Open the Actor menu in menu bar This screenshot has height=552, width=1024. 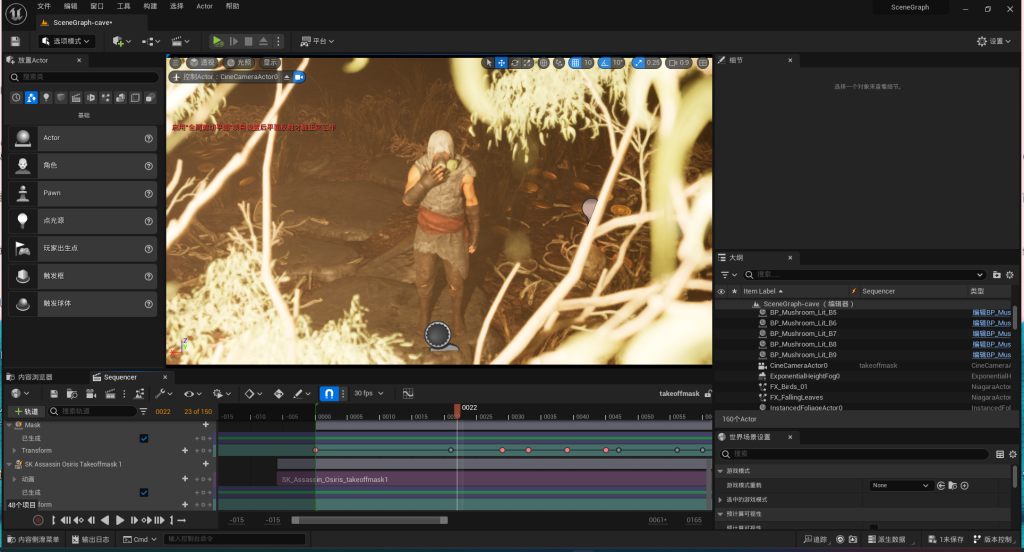pyautogui.click(x=204, y=6)
